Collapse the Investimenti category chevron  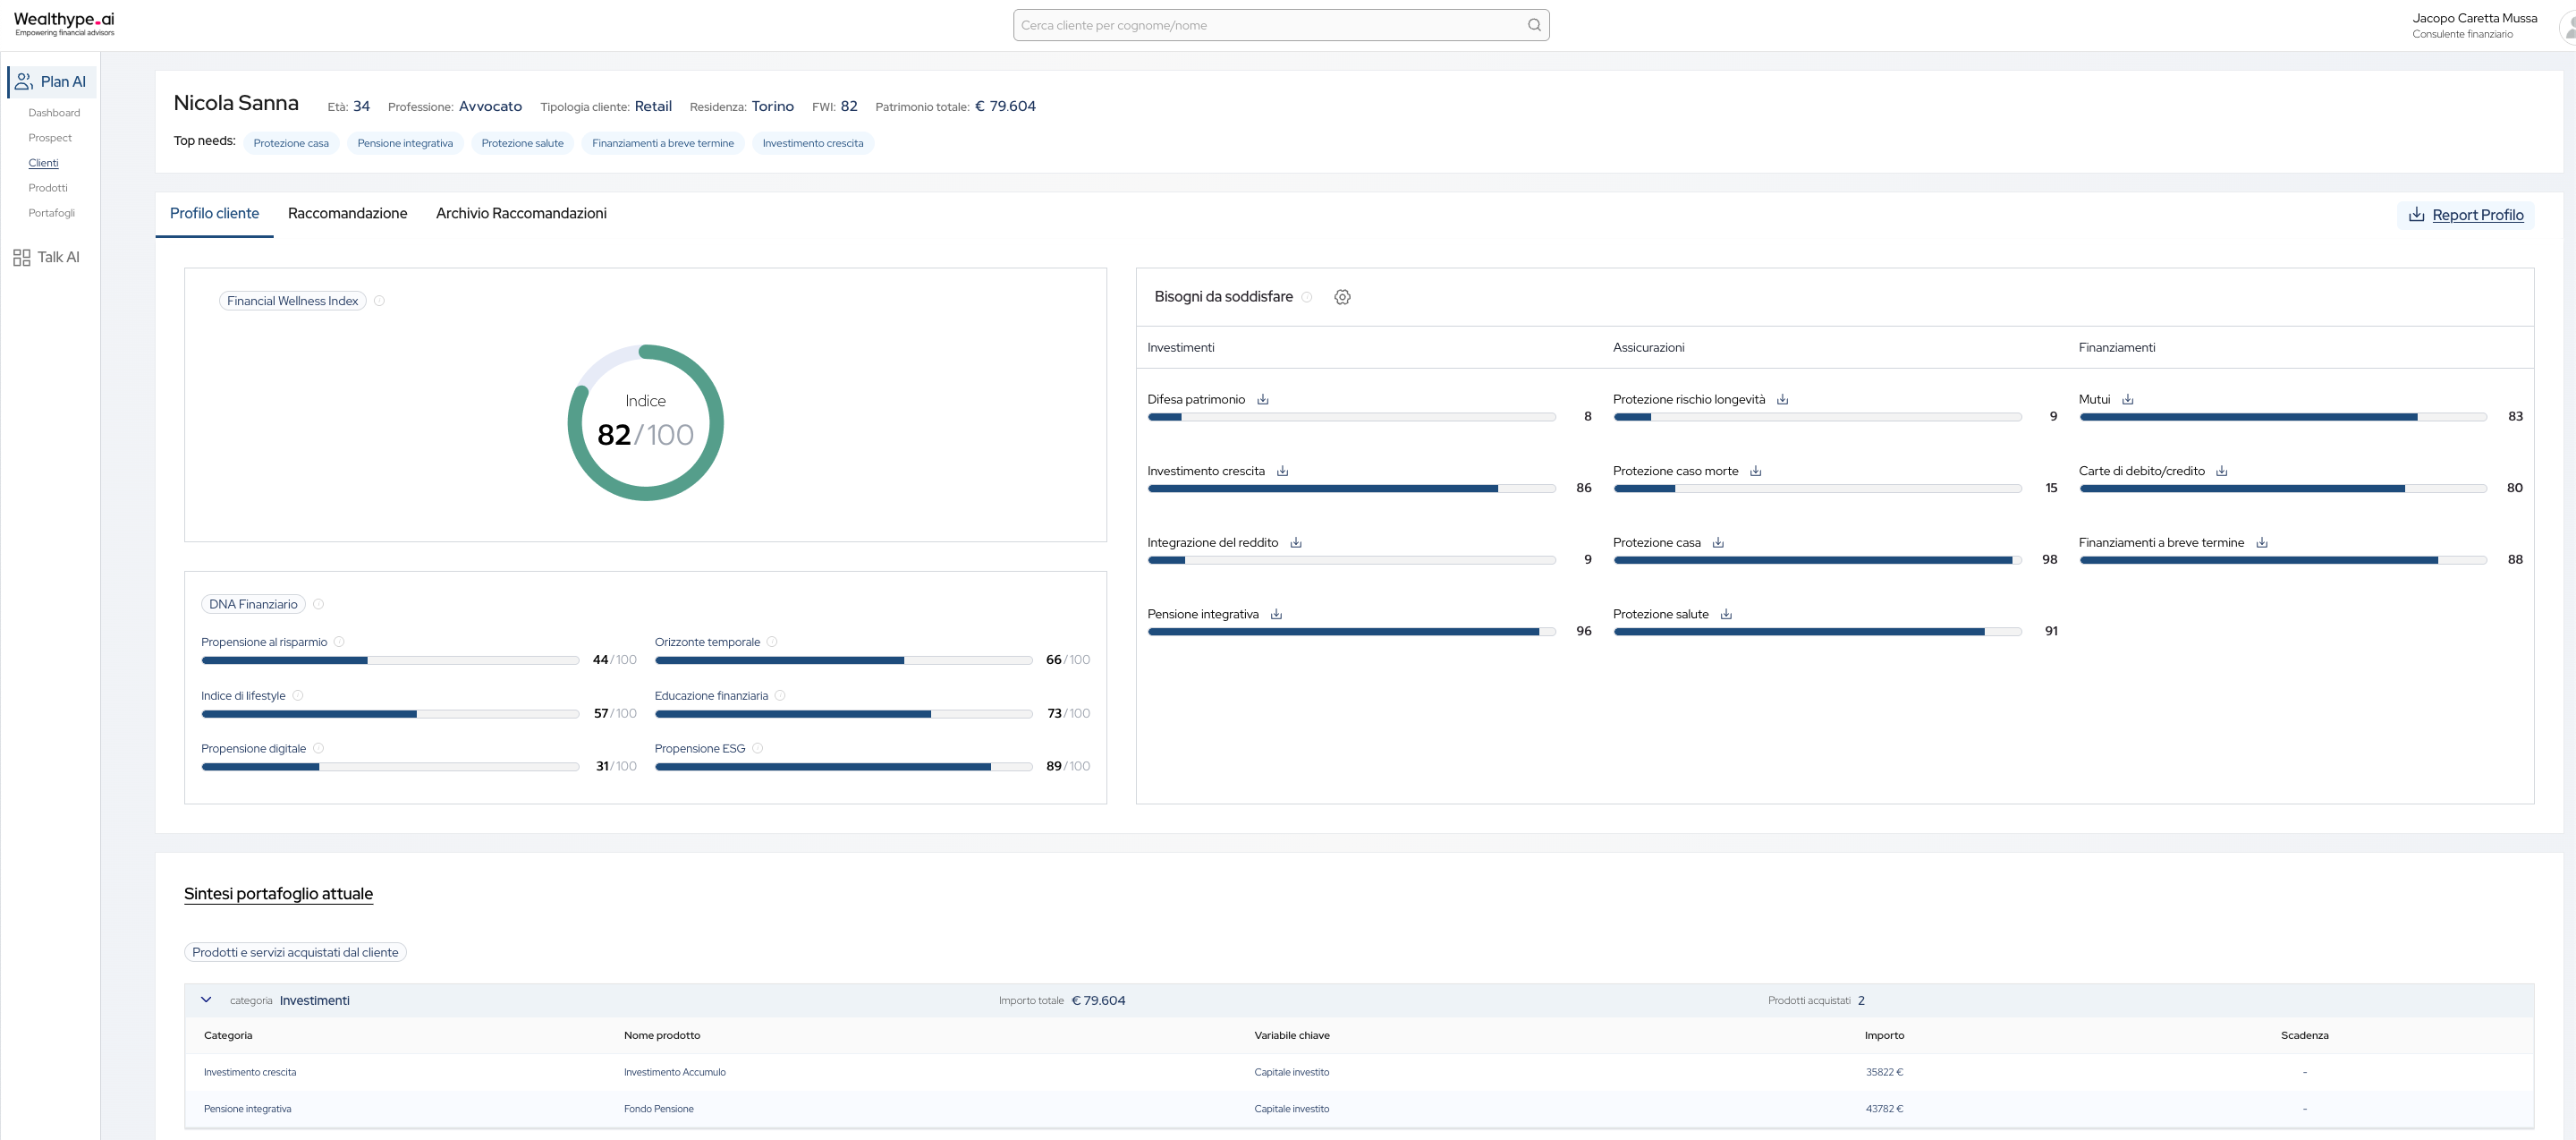(x=206, y=1000)
